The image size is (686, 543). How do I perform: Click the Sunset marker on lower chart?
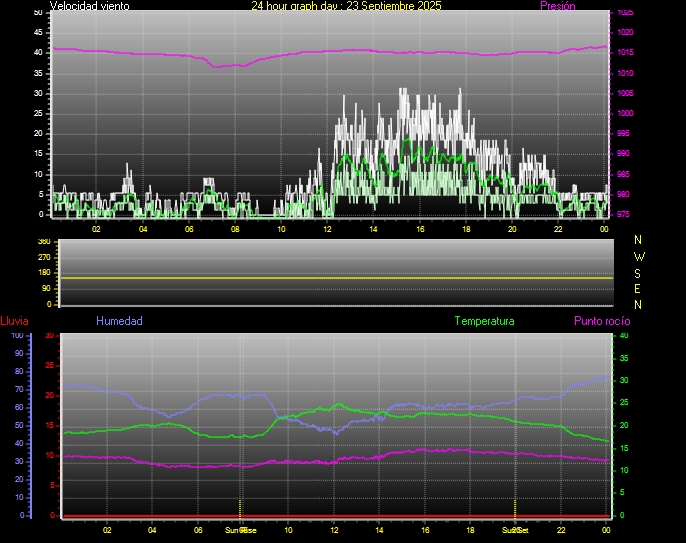coord(514,529)
